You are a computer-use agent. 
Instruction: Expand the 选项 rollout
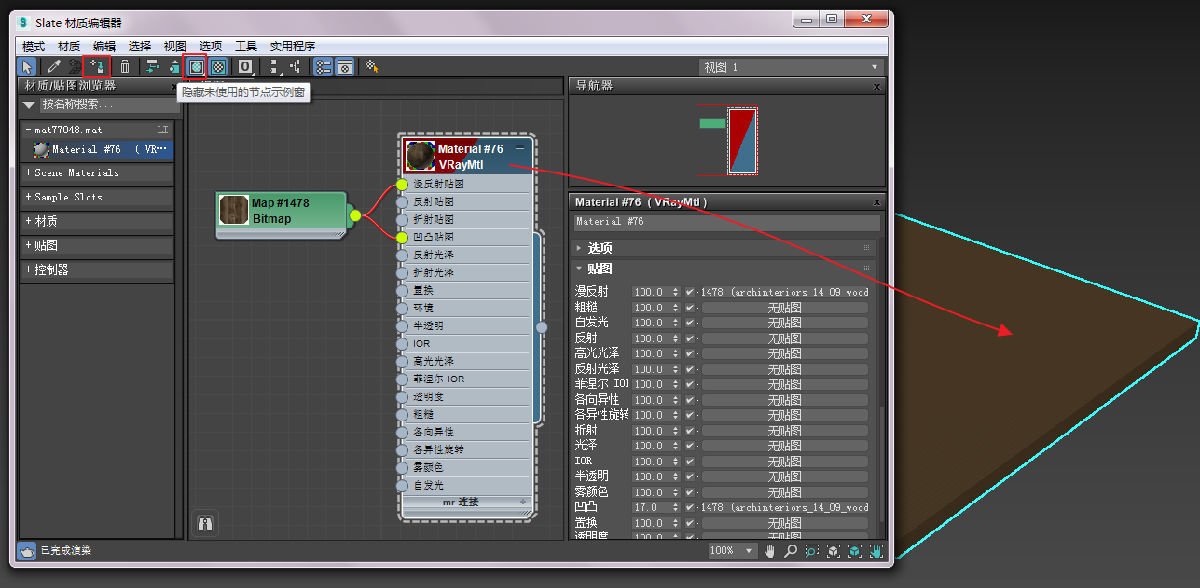click(600, 248)
